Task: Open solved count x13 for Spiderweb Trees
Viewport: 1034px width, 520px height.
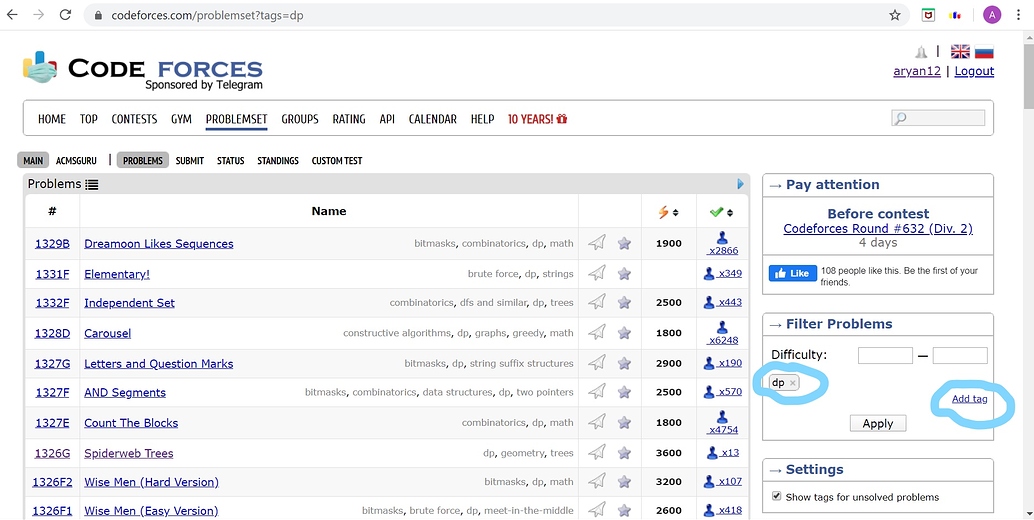Action: (729, 453)
